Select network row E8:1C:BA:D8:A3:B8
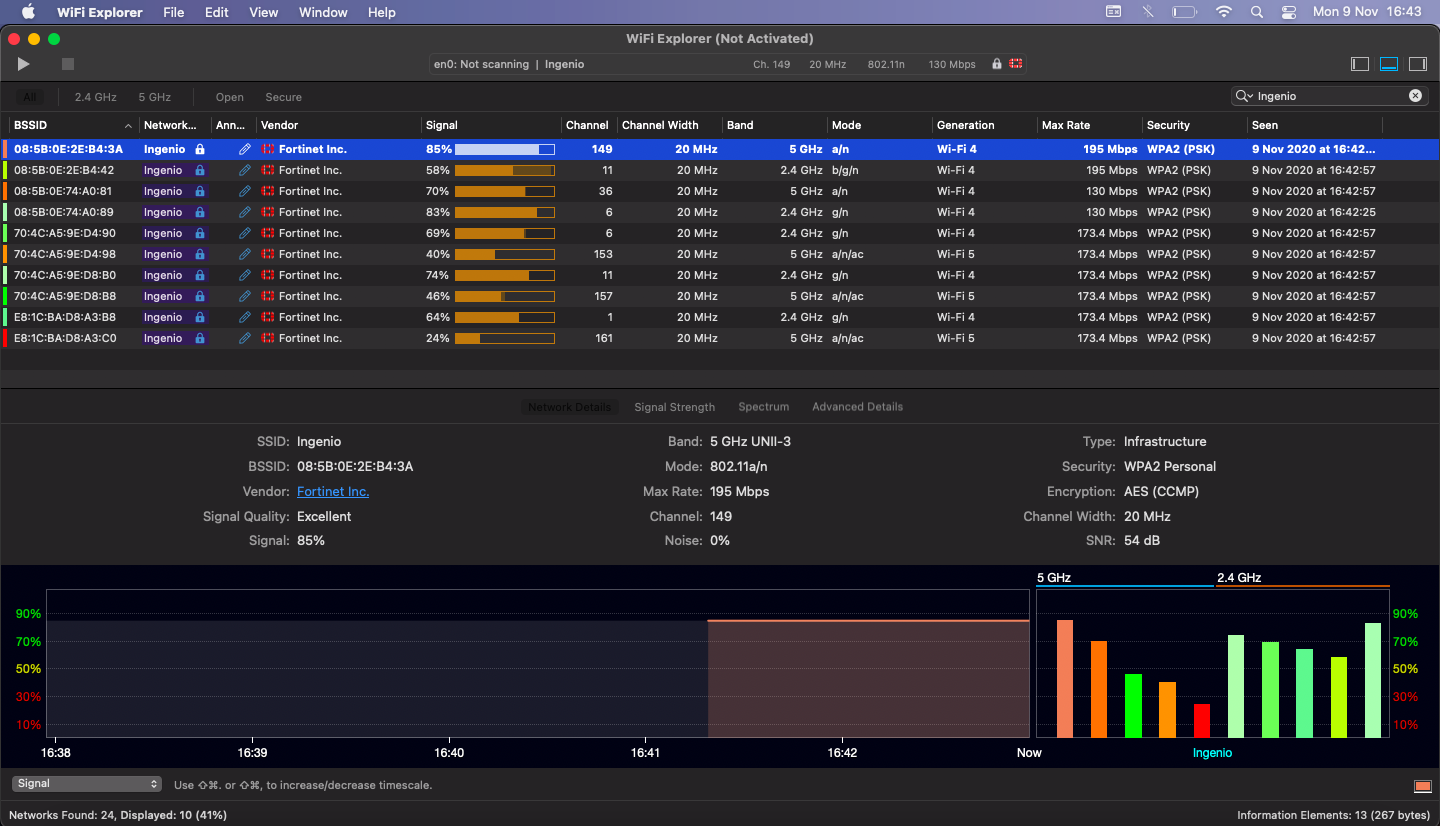The width and height of the screenshot is (1440, 826). click(x=720, y=317)
